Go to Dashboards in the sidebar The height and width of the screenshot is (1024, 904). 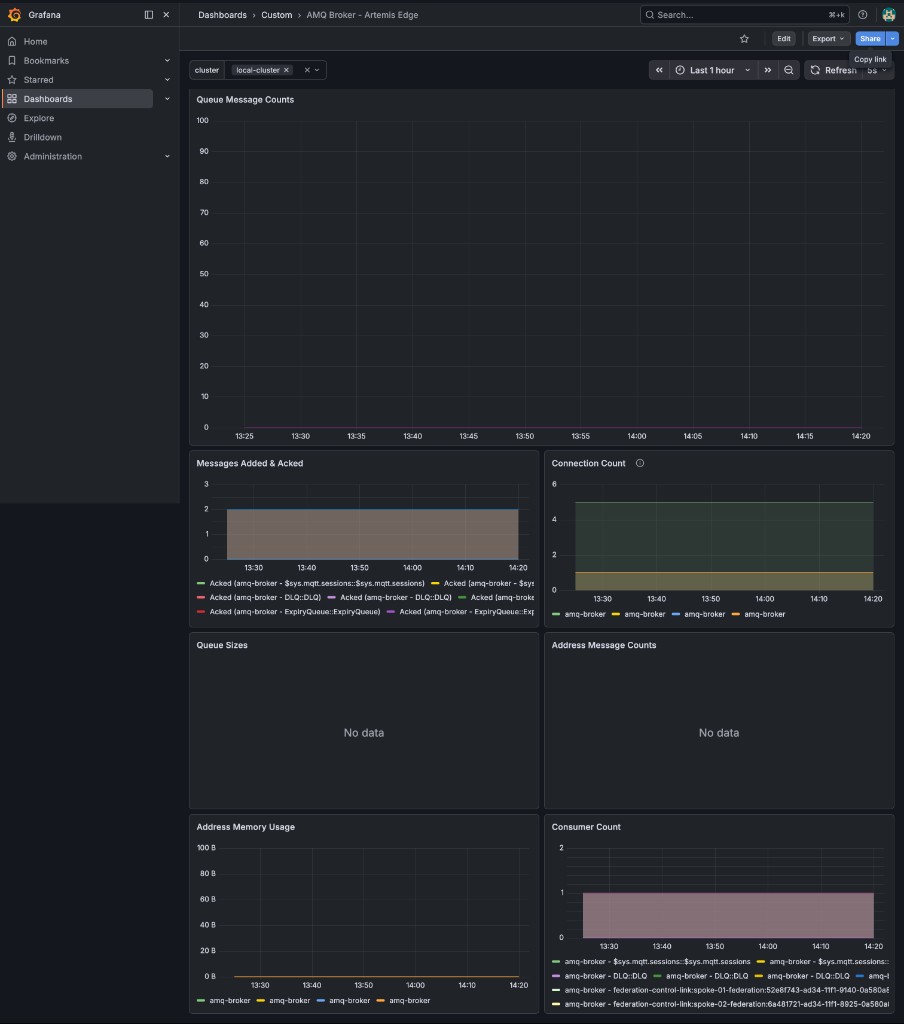(48, 99)
